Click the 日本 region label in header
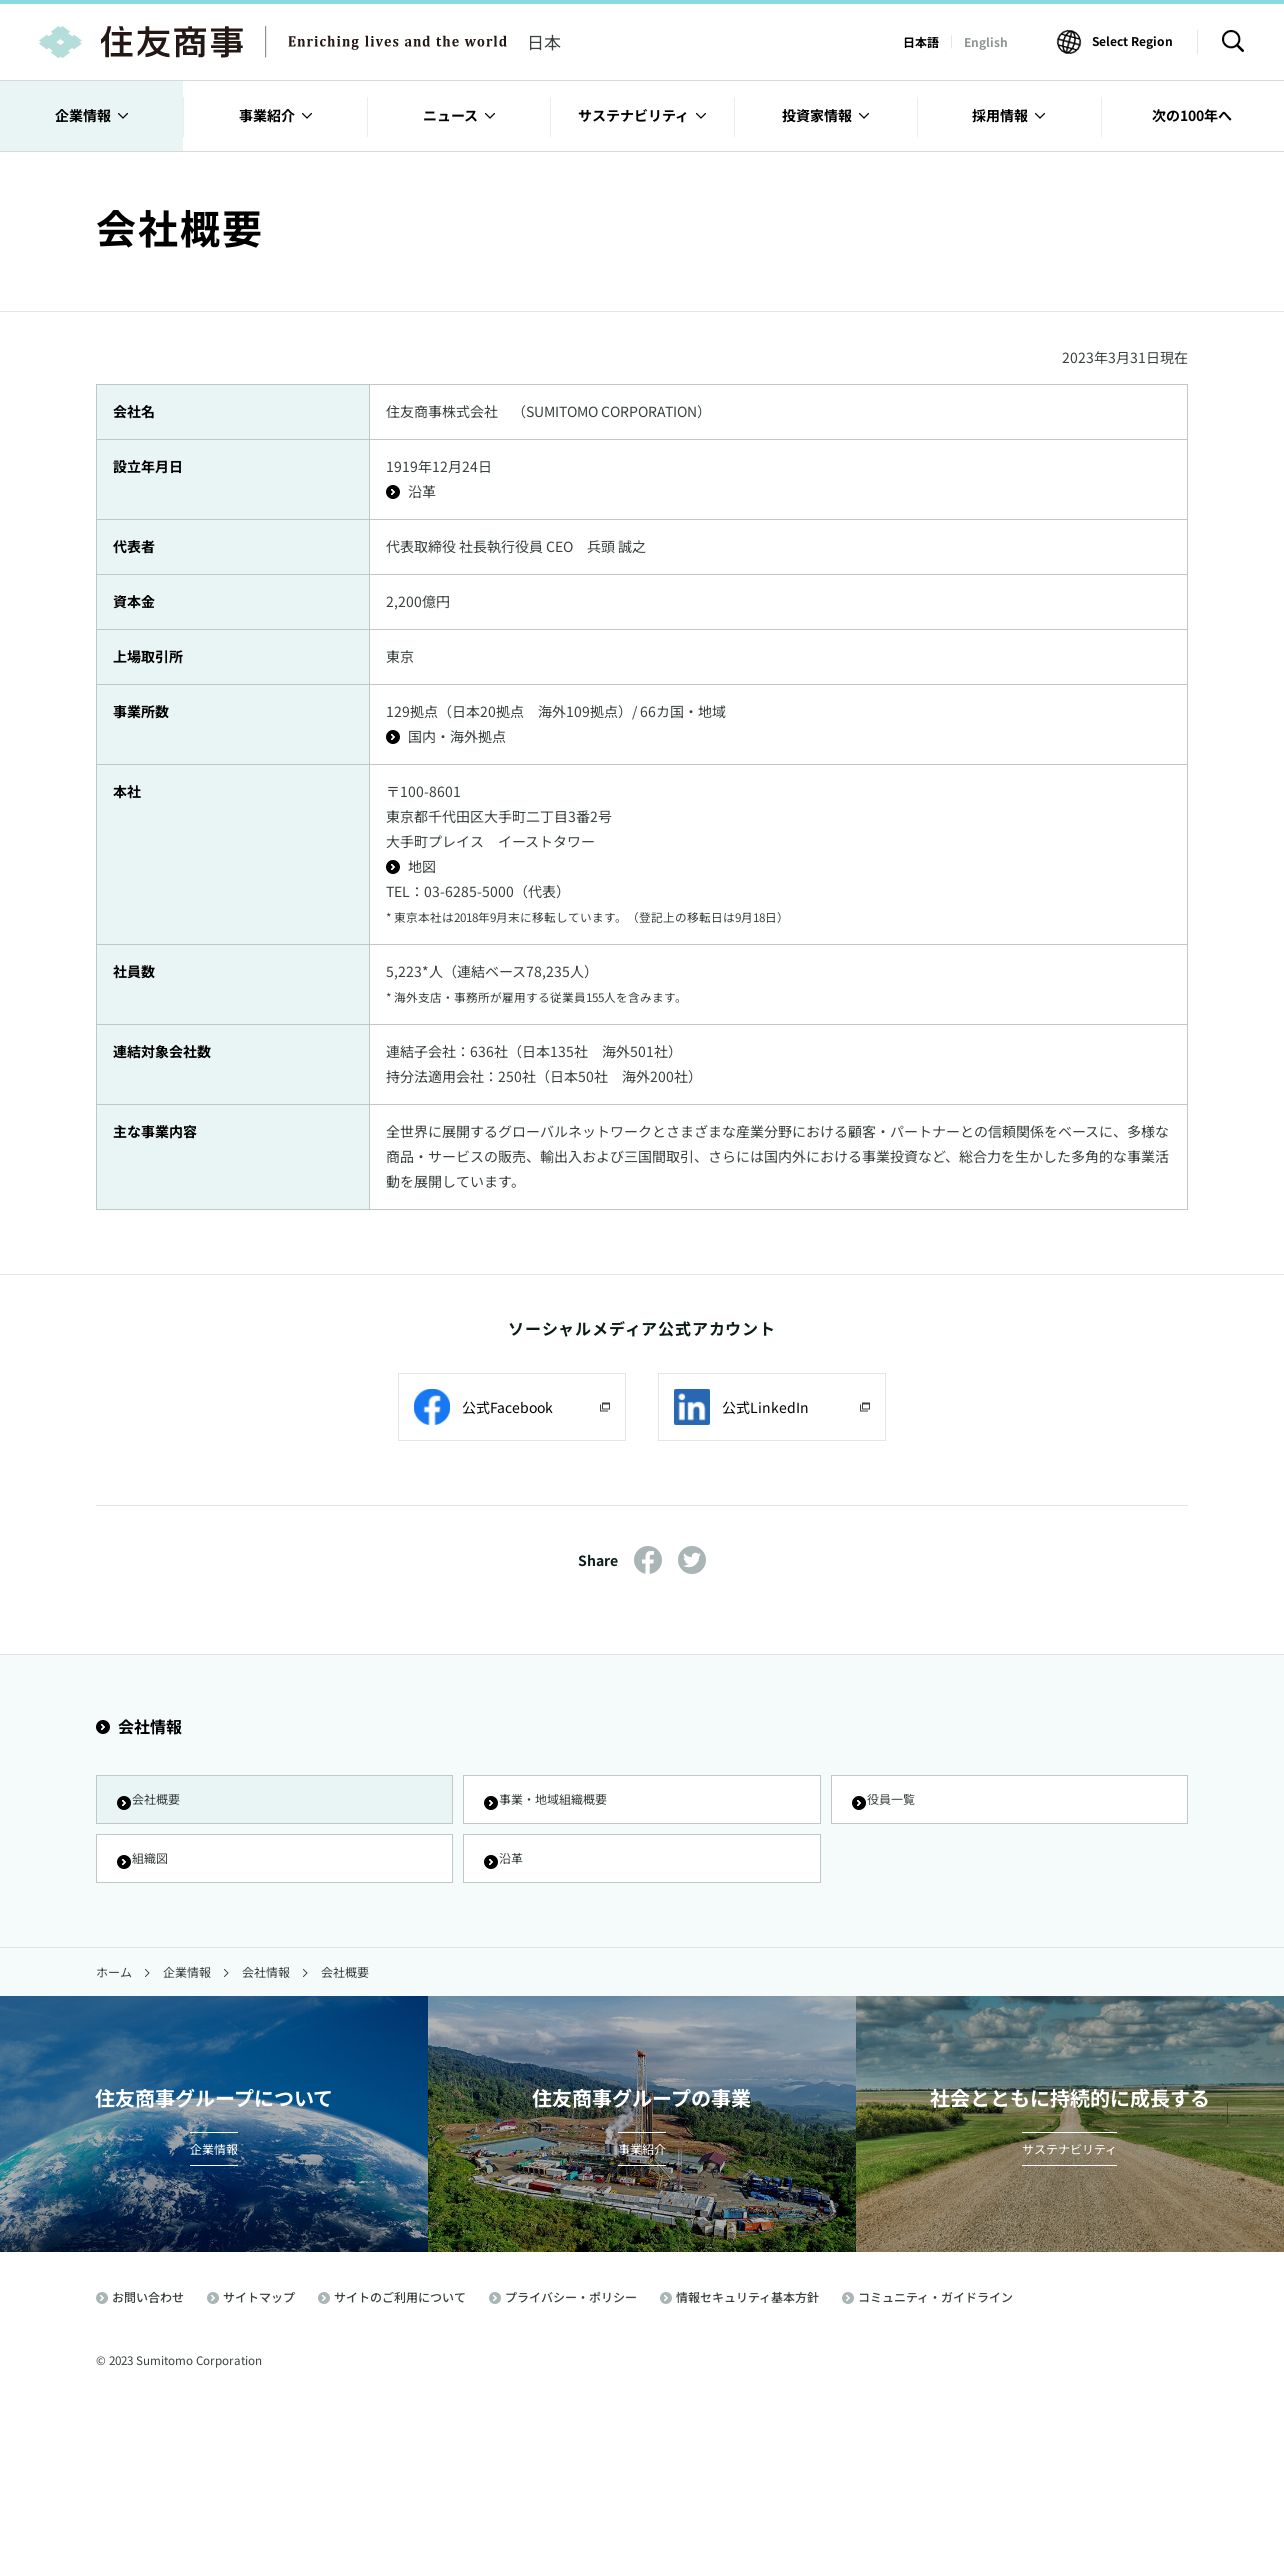This screenshot has width=1284, height=2568. [x=544, y=43]
